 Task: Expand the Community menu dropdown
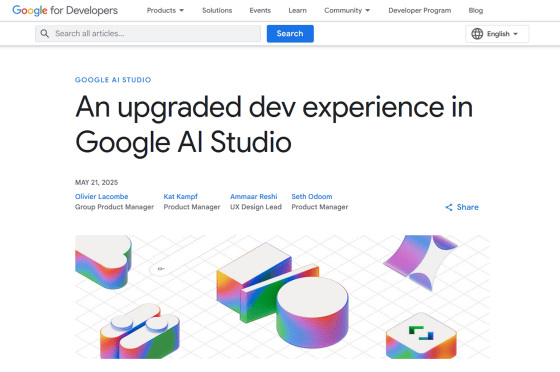pyautogui.click(x=347, y=10)
